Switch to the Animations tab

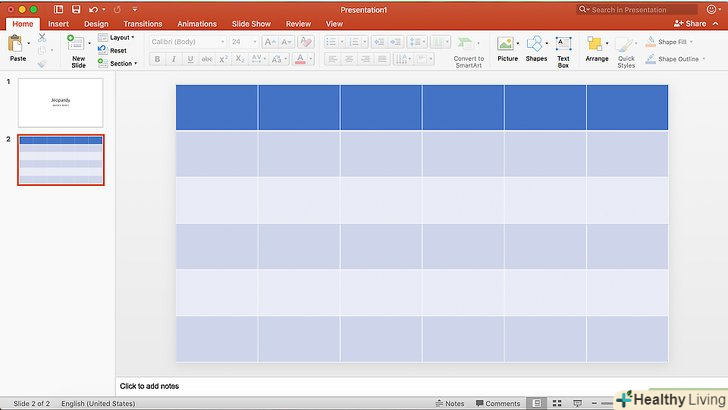[x=197, y=24]
